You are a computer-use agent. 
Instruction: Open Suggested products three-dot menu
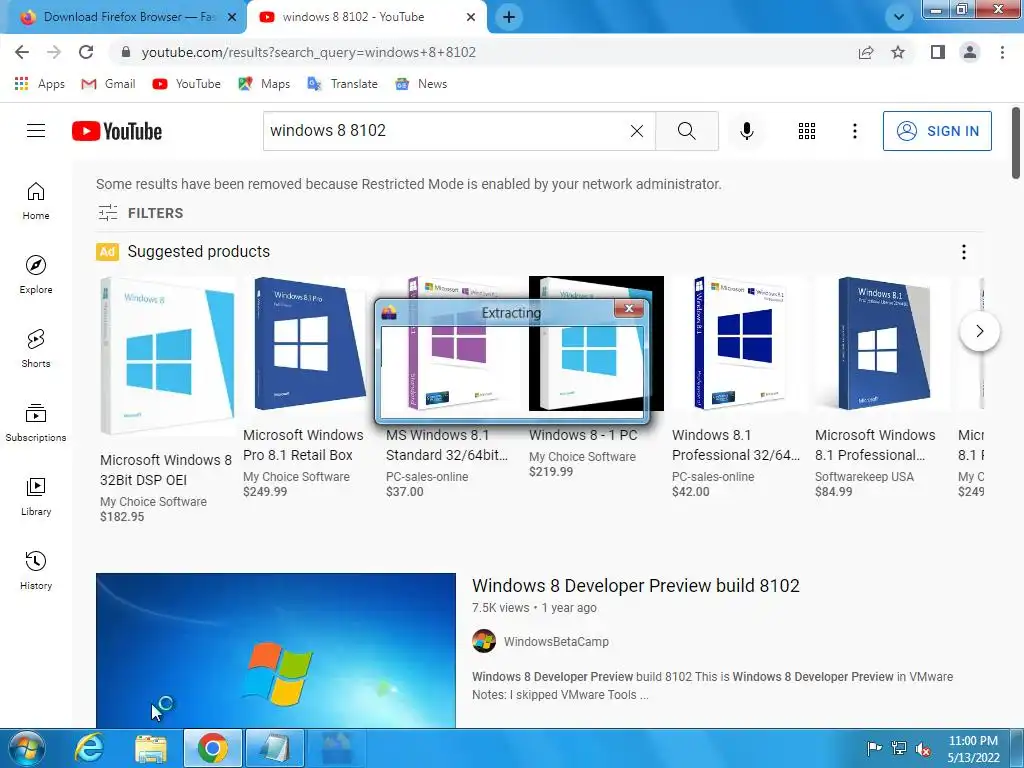(x=963, y=252)
